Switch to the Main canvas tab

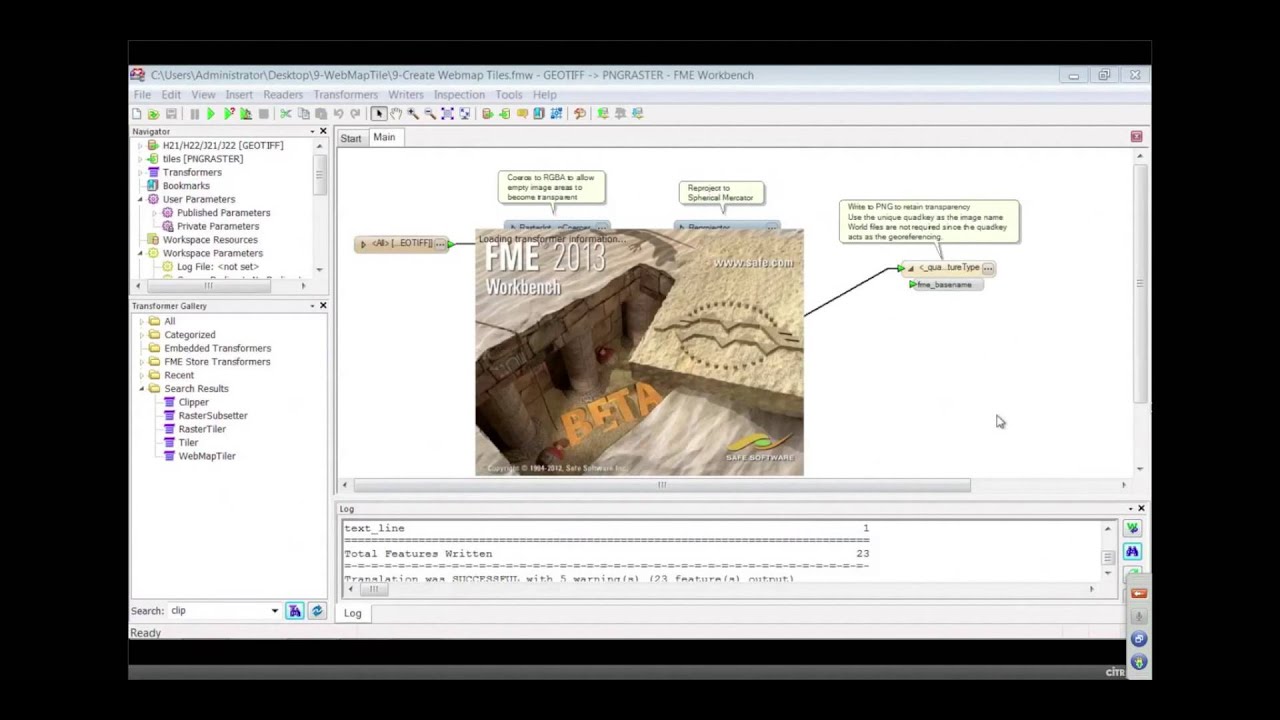click(384, 137)
